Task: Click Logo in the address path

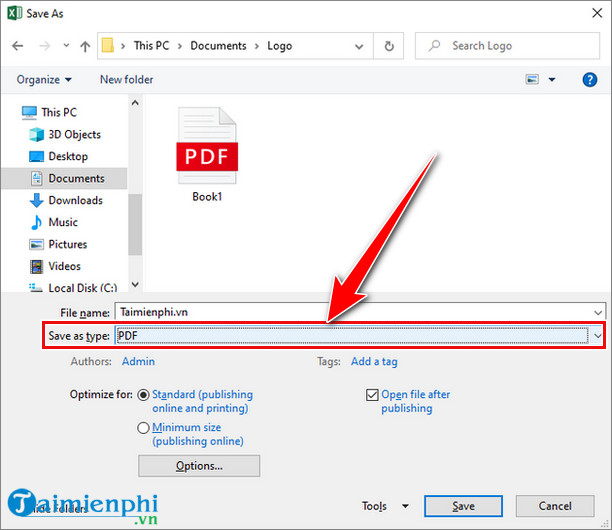Action: pos(279,46)
